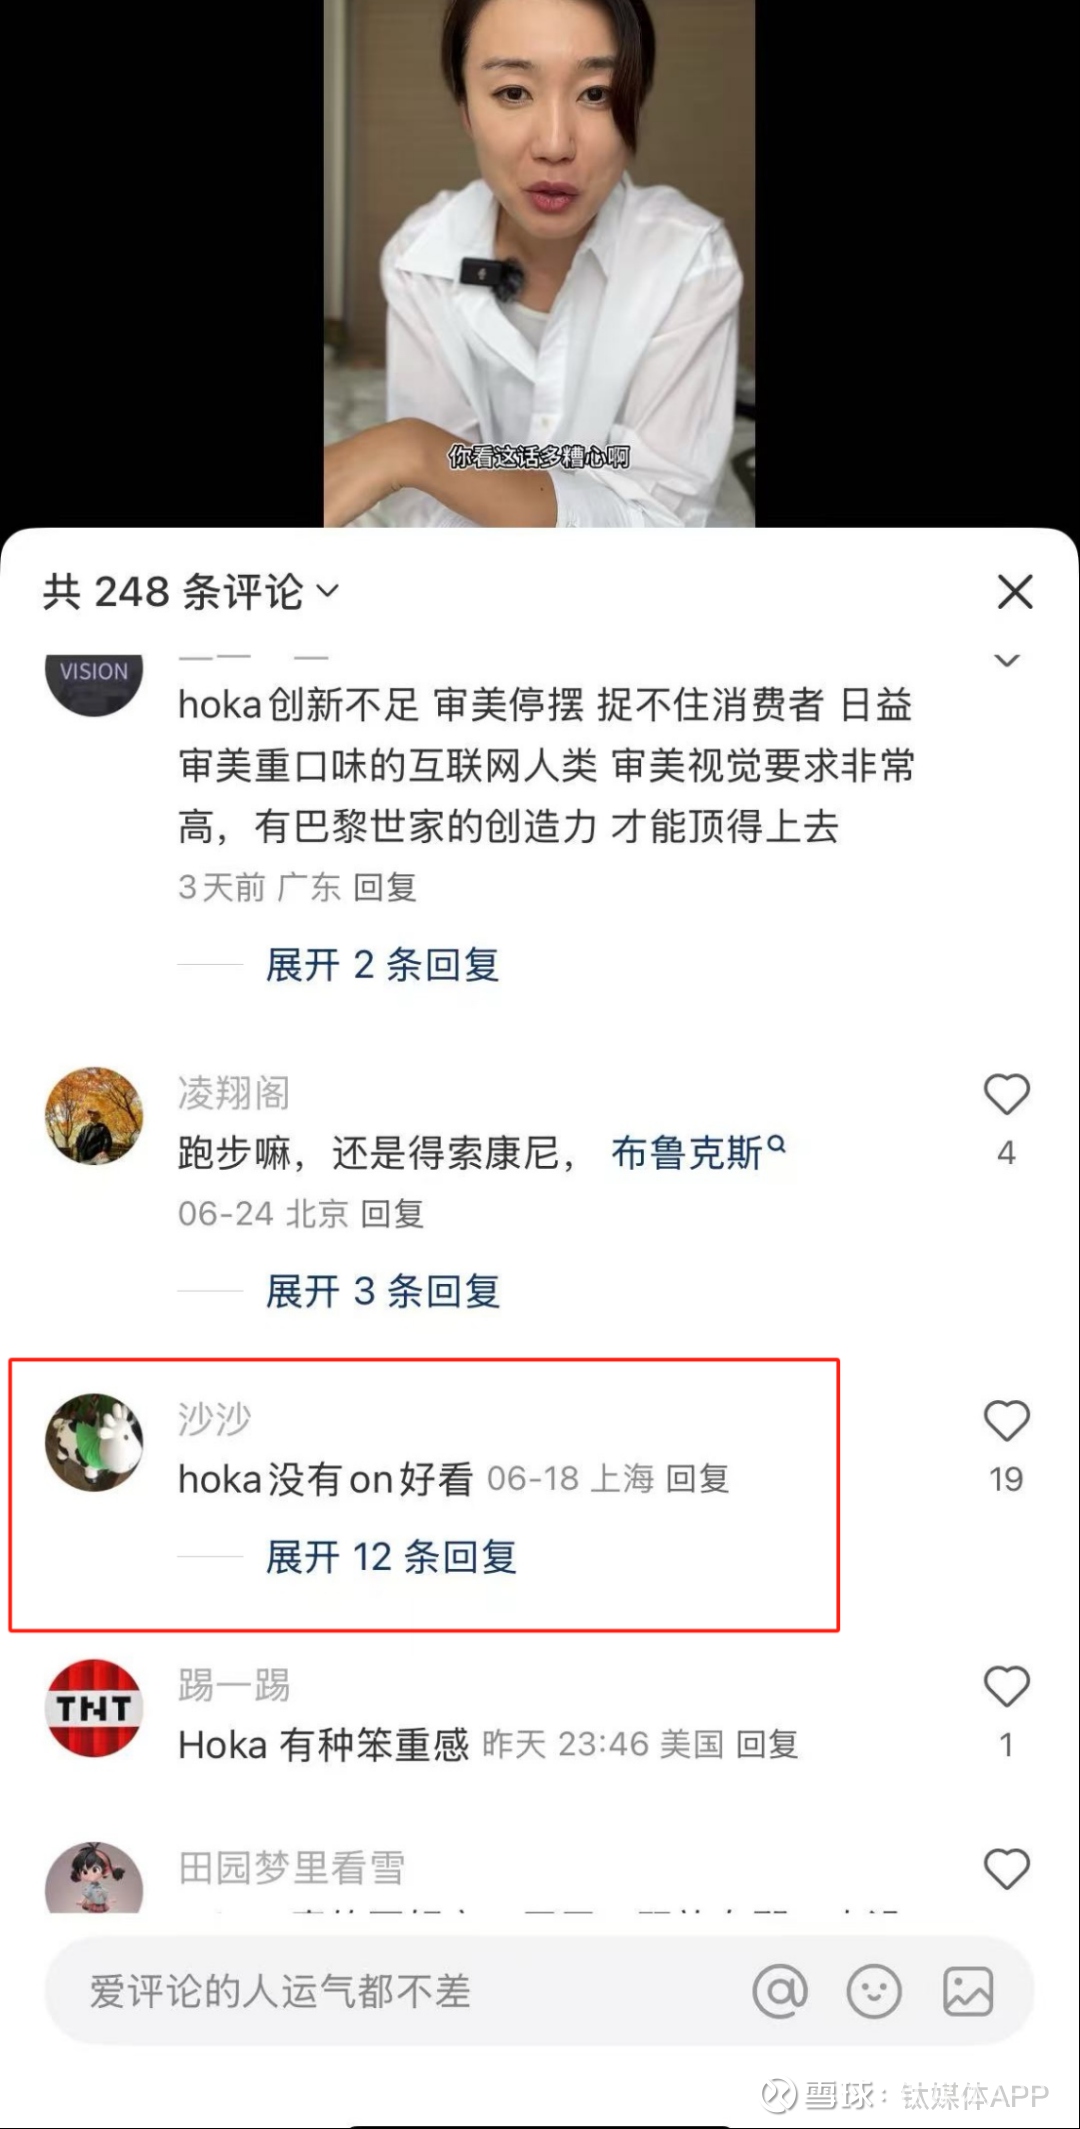Expand 2 replies under the hoka创新不足 comment
1080x2129 pixels.
(x=382, y=965)
